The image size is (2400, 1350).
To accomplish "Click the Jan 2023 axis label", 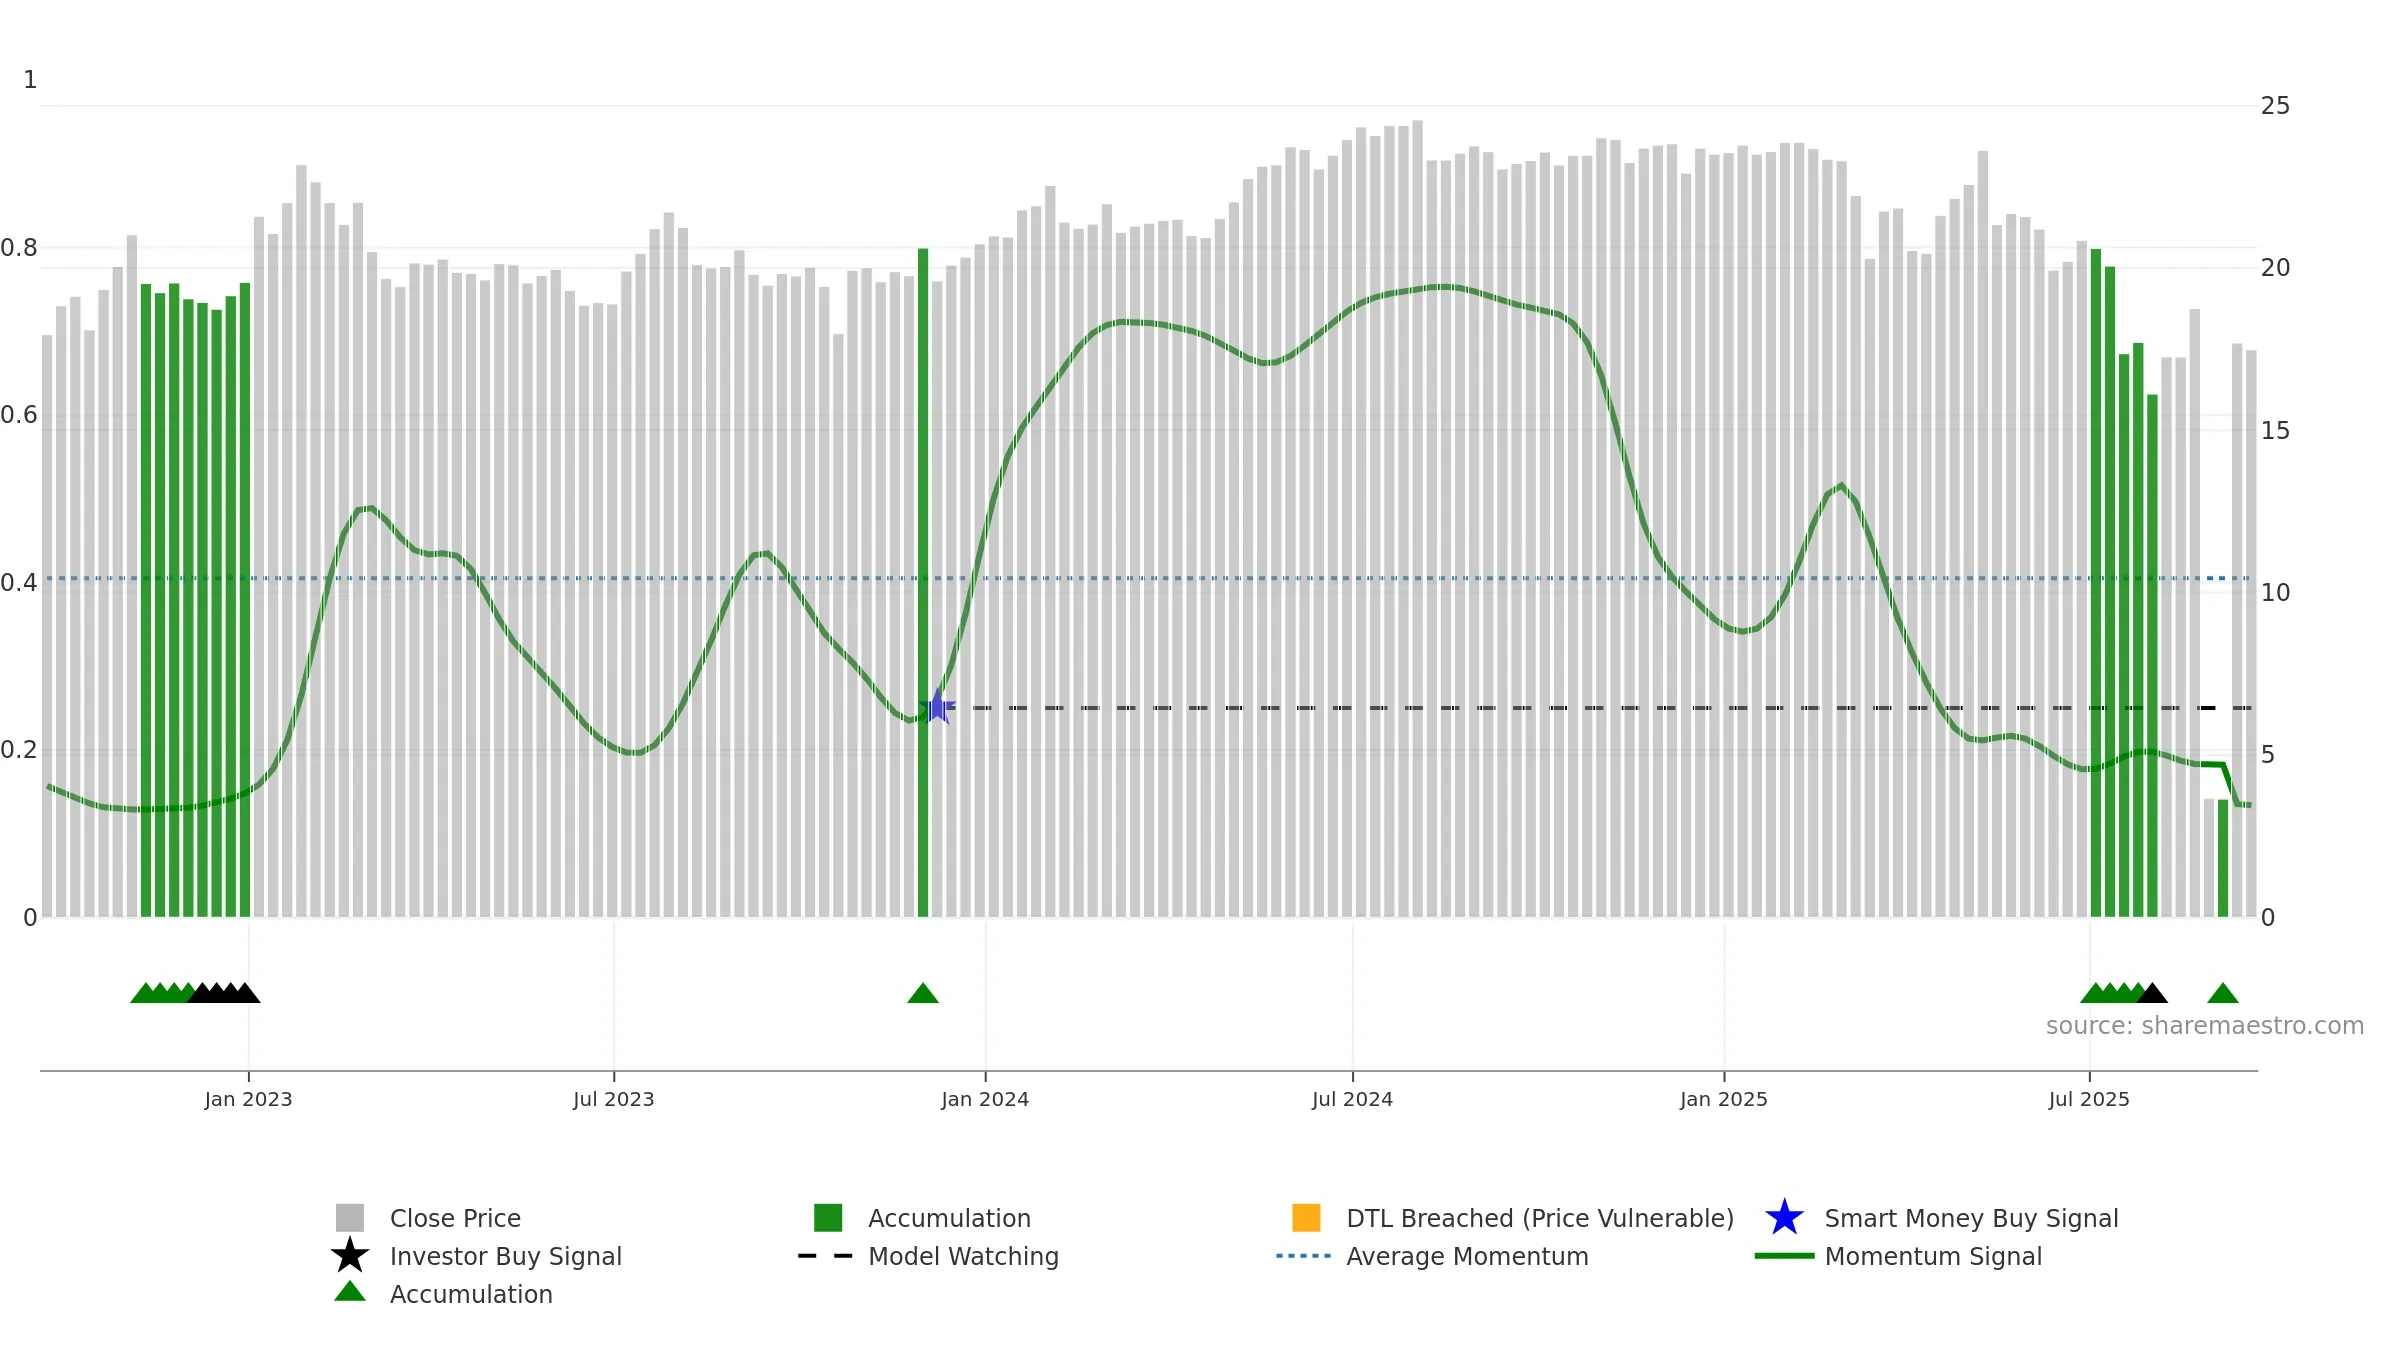I will tap(248, 1100).
